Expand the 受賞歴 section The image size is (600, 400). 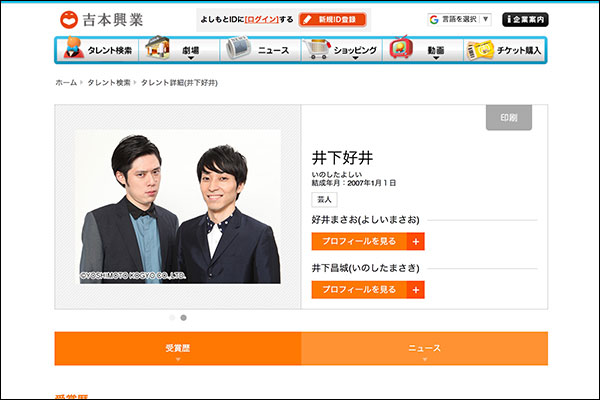pos(177,349)
